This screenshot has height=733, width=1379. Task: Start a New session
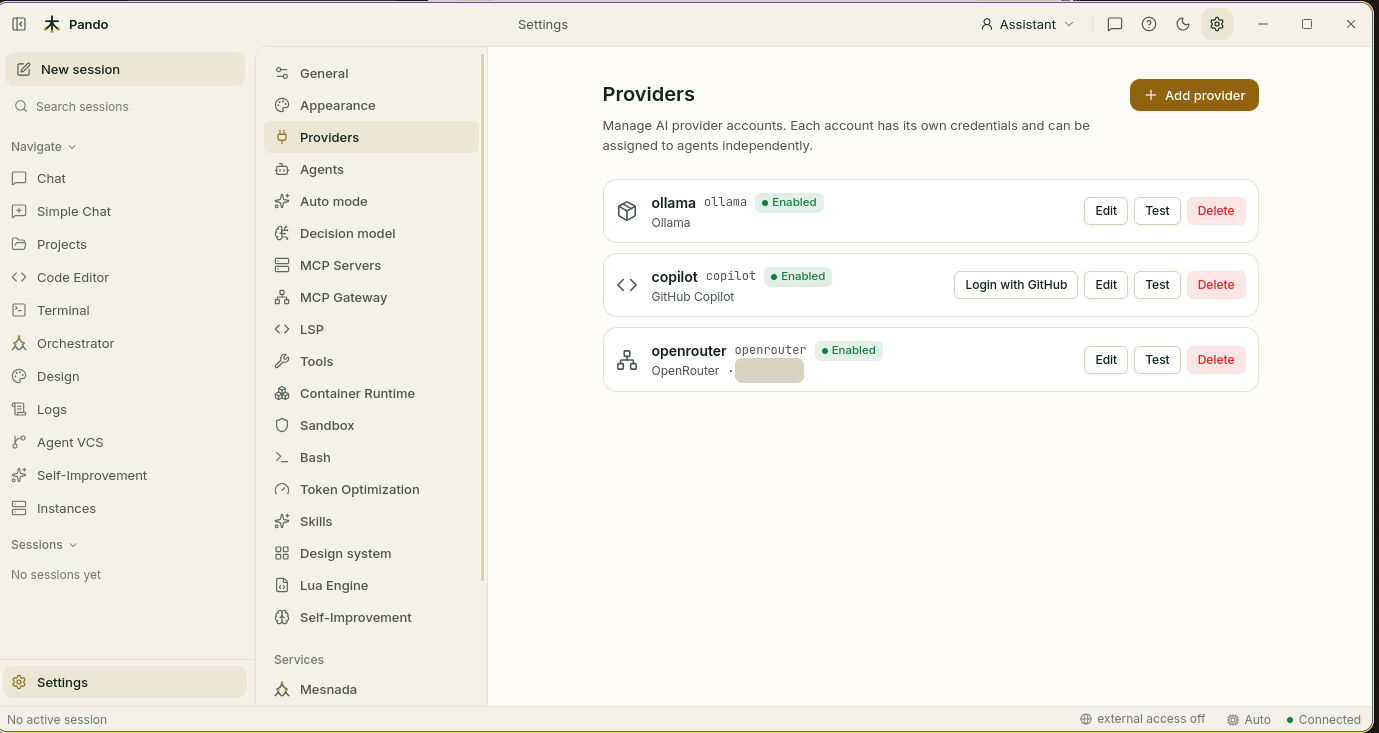tap(125, 69)
